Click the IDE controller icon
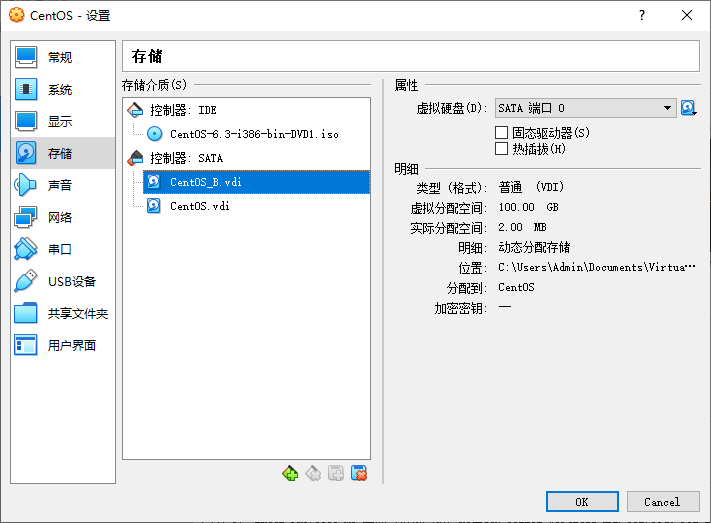The width and height of the screenshot is (711, 523). pyautogui.click(x=135, y=110)
